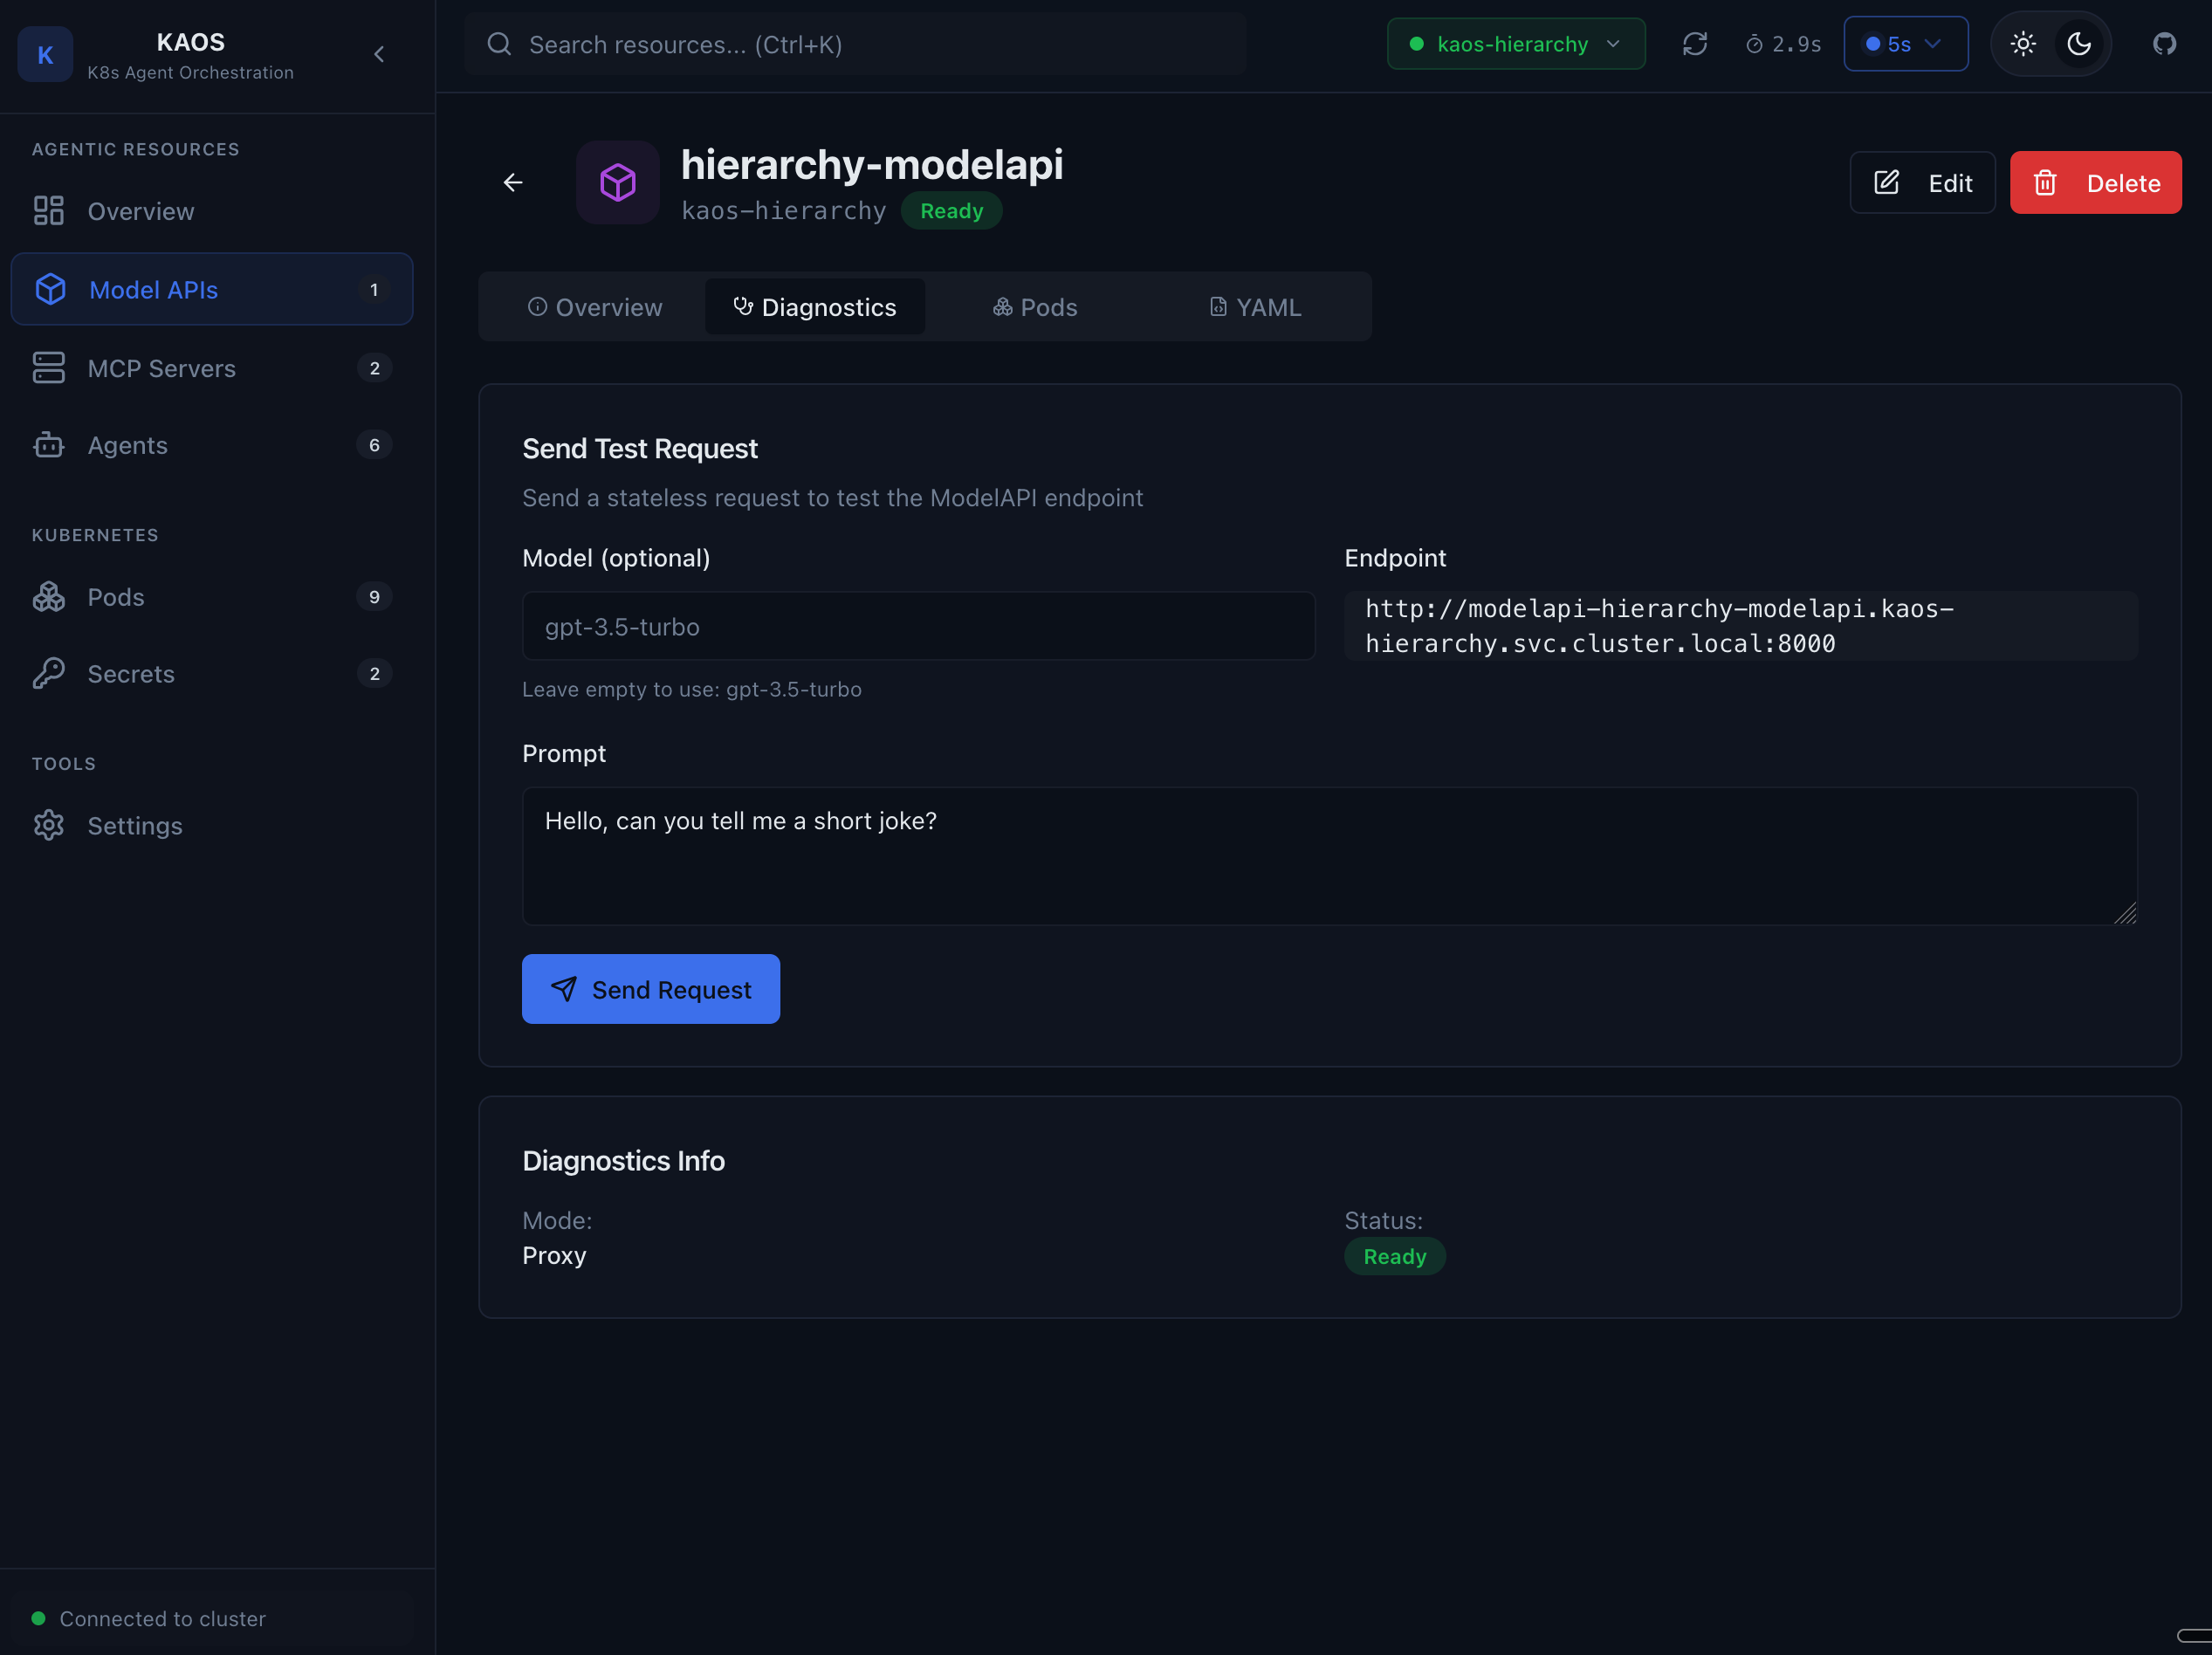Open Settings from the sidebar
This screenshot has height=1655, width=2212.
point(135,825)
